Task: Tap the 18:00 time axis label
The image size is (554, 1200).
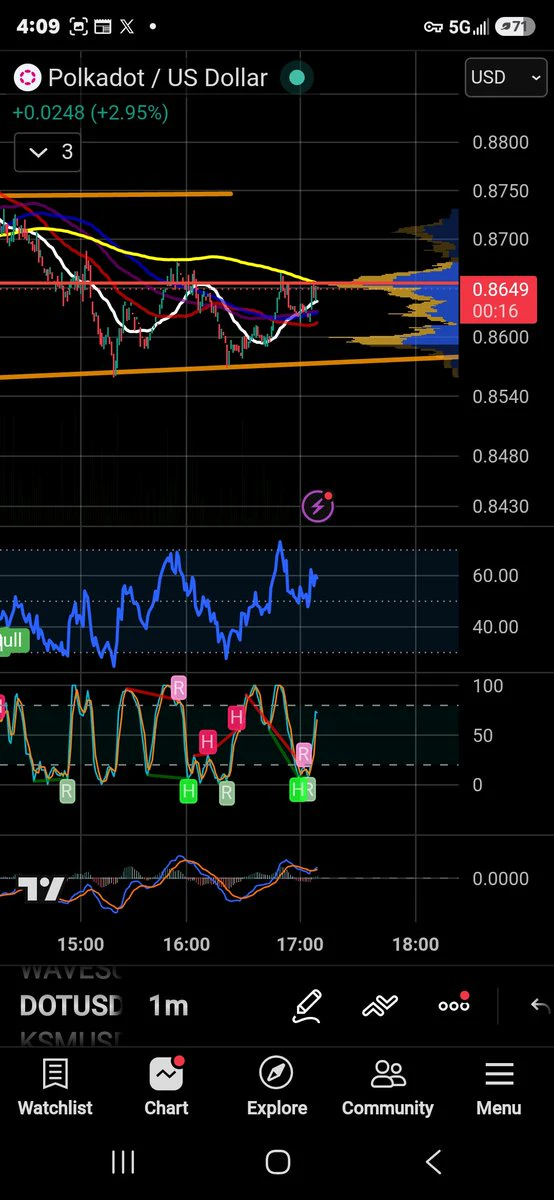Action: 415,944
